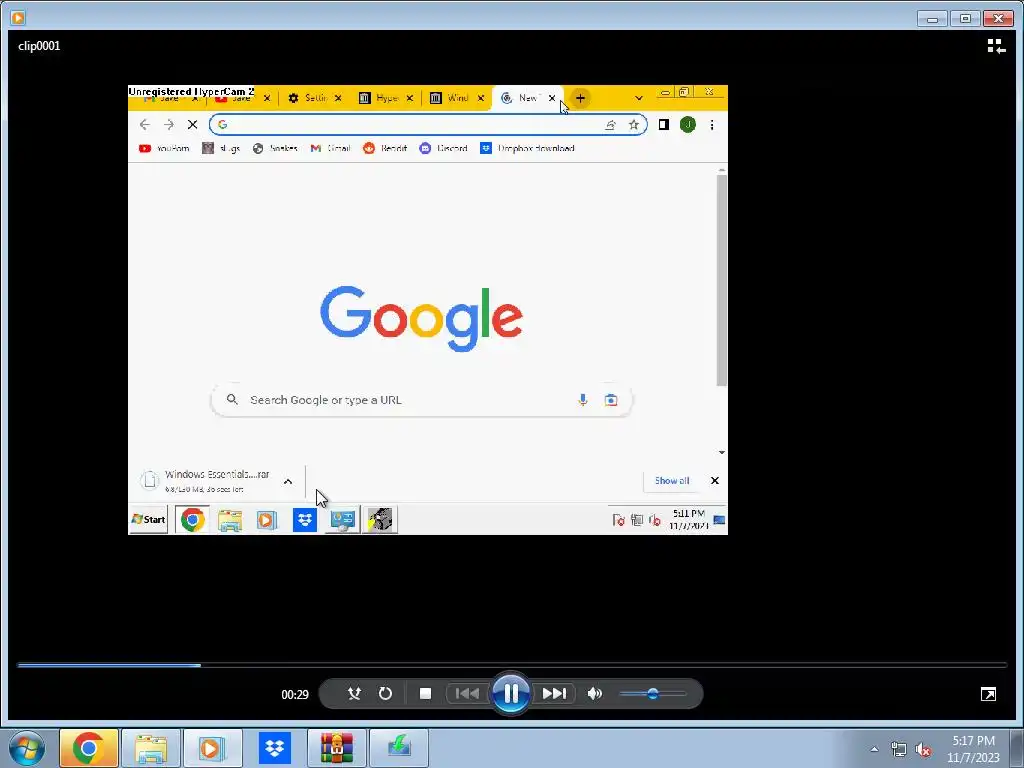Open the Media Player window menu icon

click(x=18, y=17)
